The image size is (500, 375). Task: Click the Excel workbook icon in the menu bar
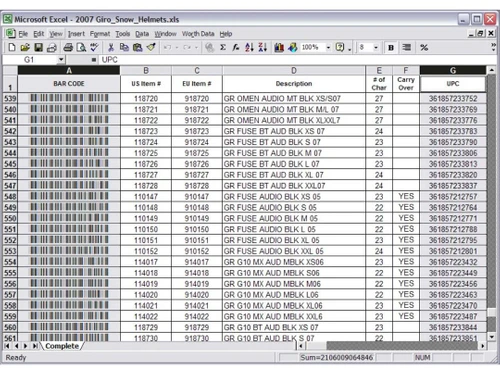coord(10,33)
